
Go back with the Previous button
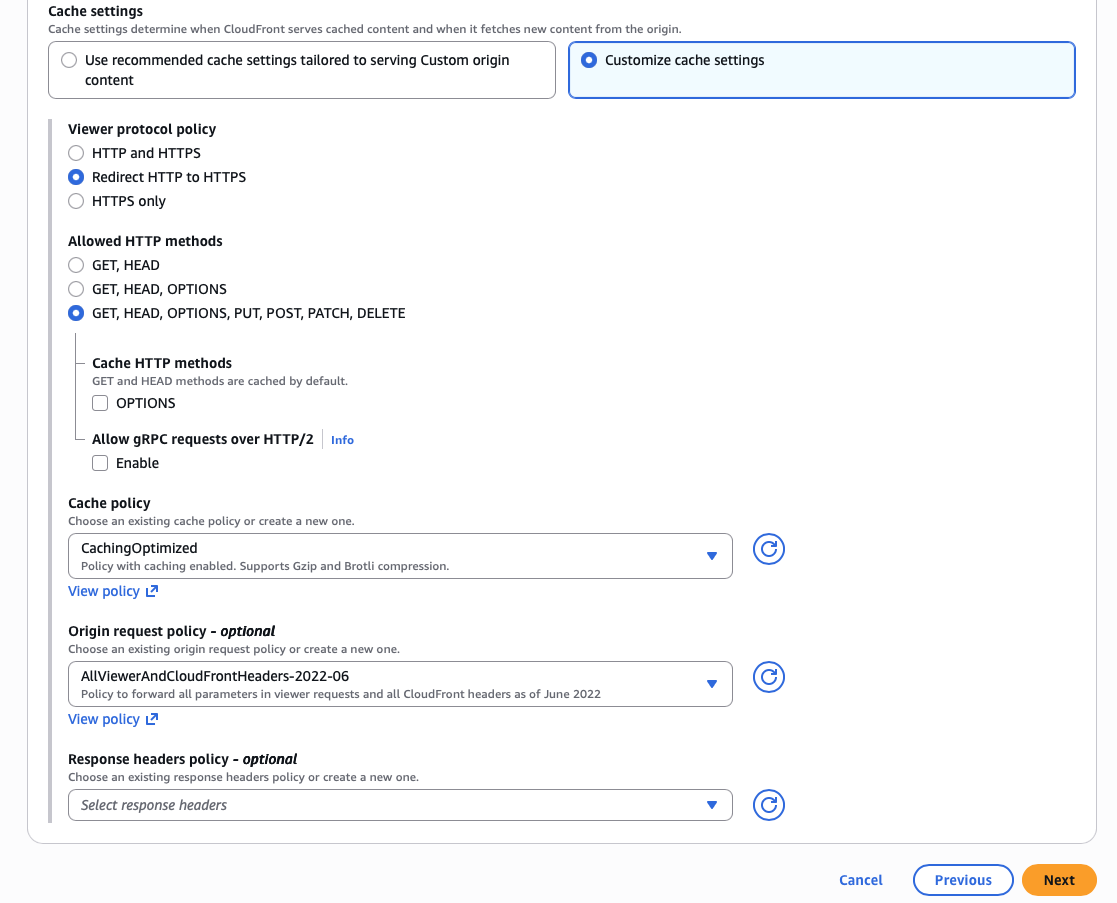[x=963, y=880]
